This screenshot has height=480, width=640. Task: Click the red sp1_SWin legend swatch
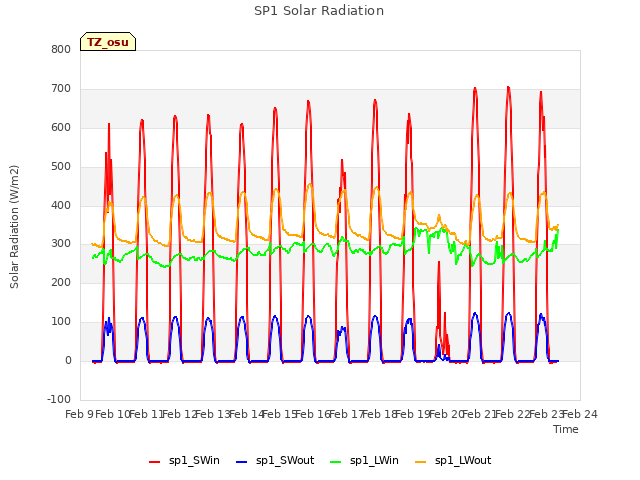[155, 462]
